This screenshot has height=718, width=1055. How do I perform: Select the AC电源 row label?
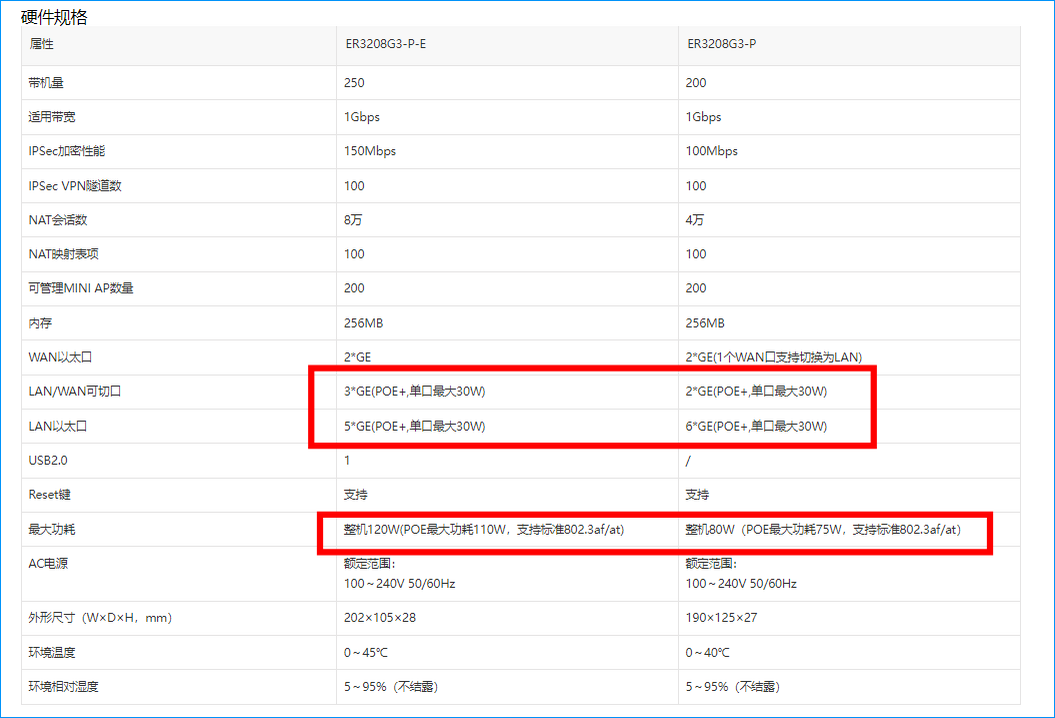coord(48,563)
